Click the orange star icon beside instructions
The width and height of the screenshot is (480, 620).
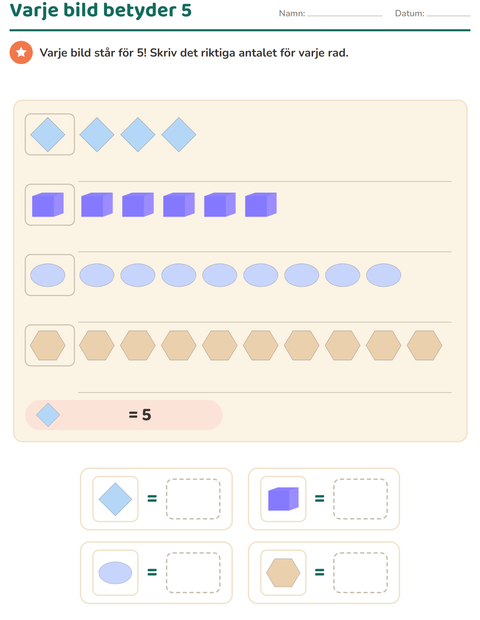(x=21, y=52)
